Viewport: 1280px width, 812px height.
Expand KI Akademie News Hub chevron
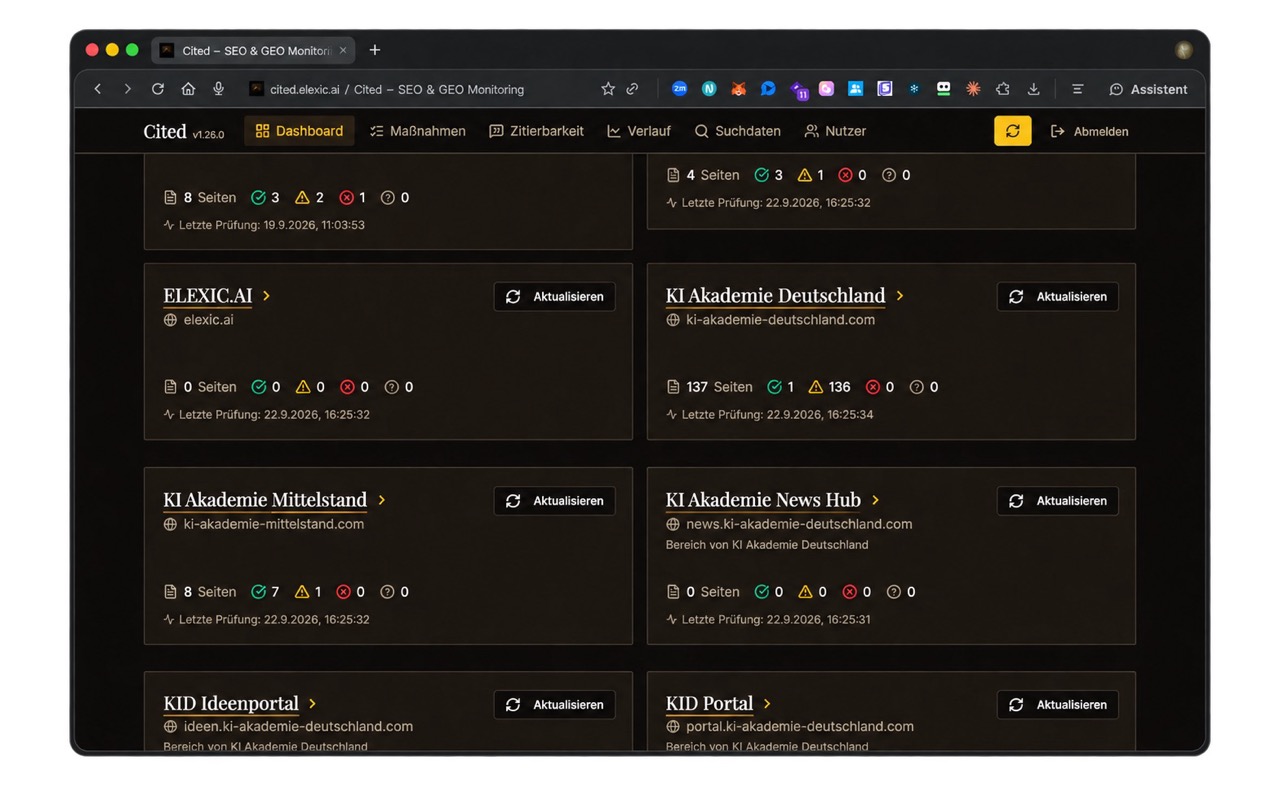point(875,500)
